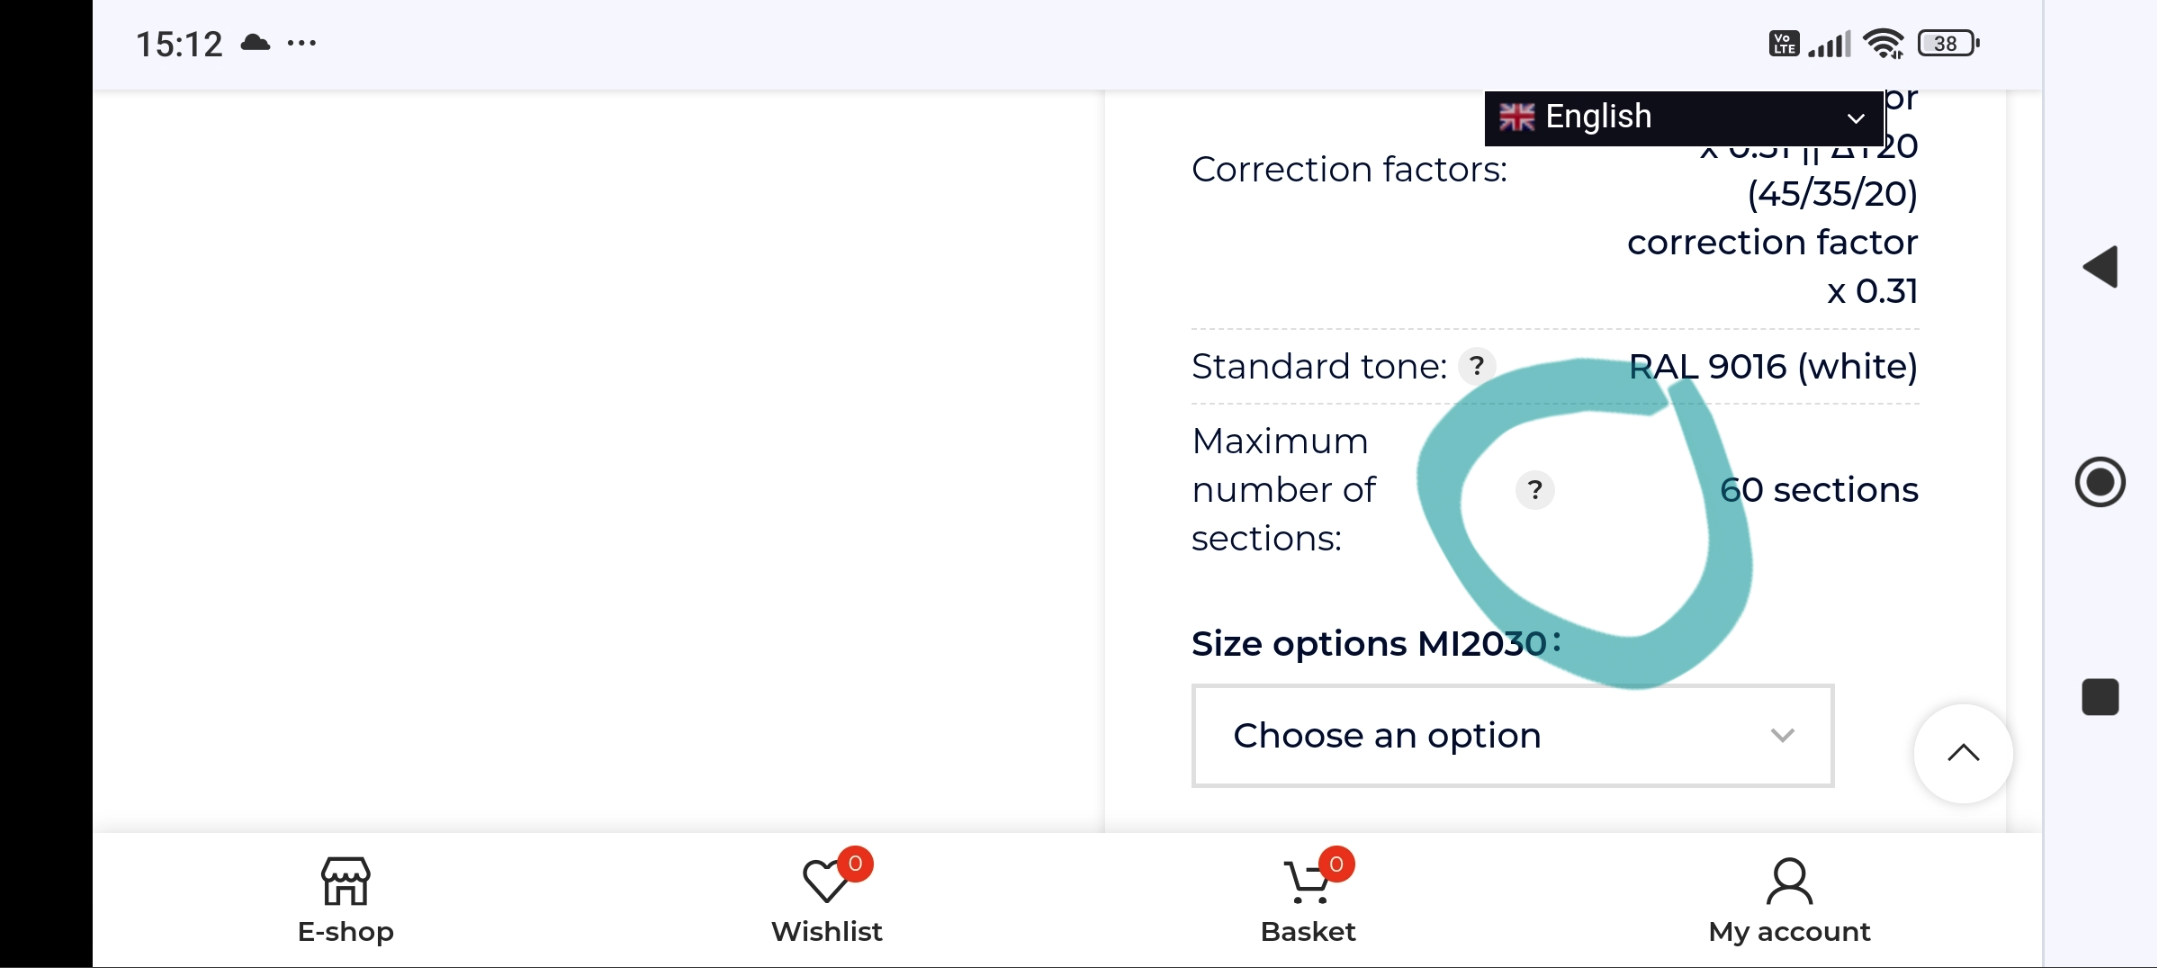Open the English language selector

(x=1684, y=118)
